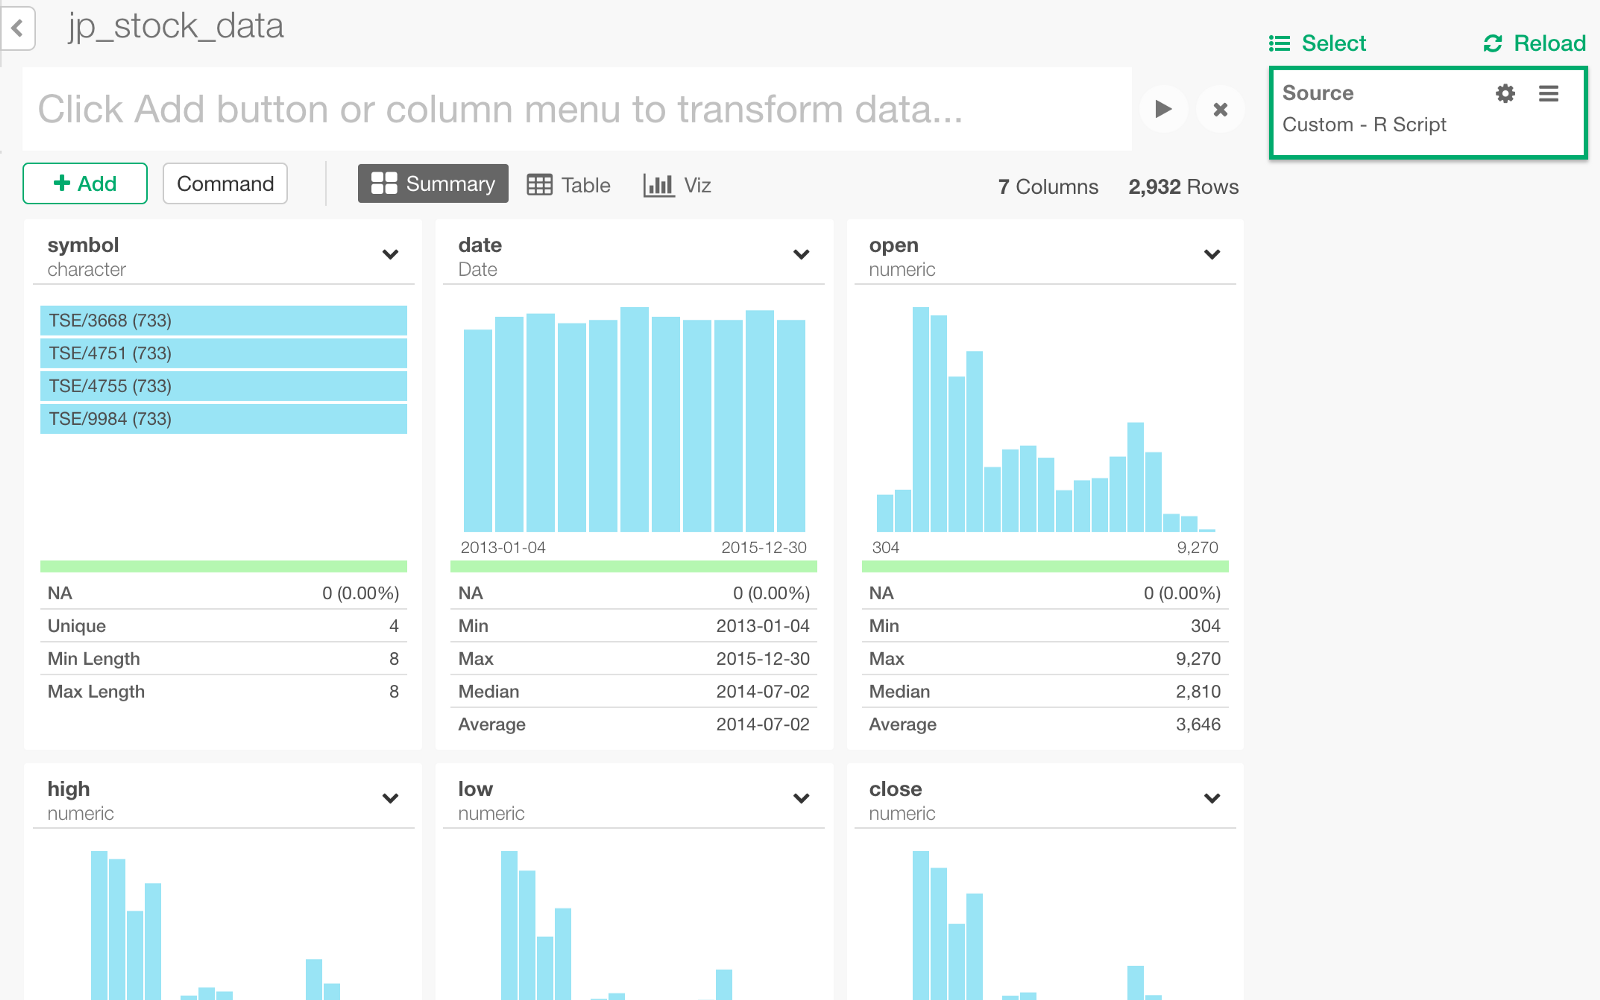This screenshot has height=1000, width=1600.
Task: Open the Source hamburger menu icon
Action: tap(1548, 93)
